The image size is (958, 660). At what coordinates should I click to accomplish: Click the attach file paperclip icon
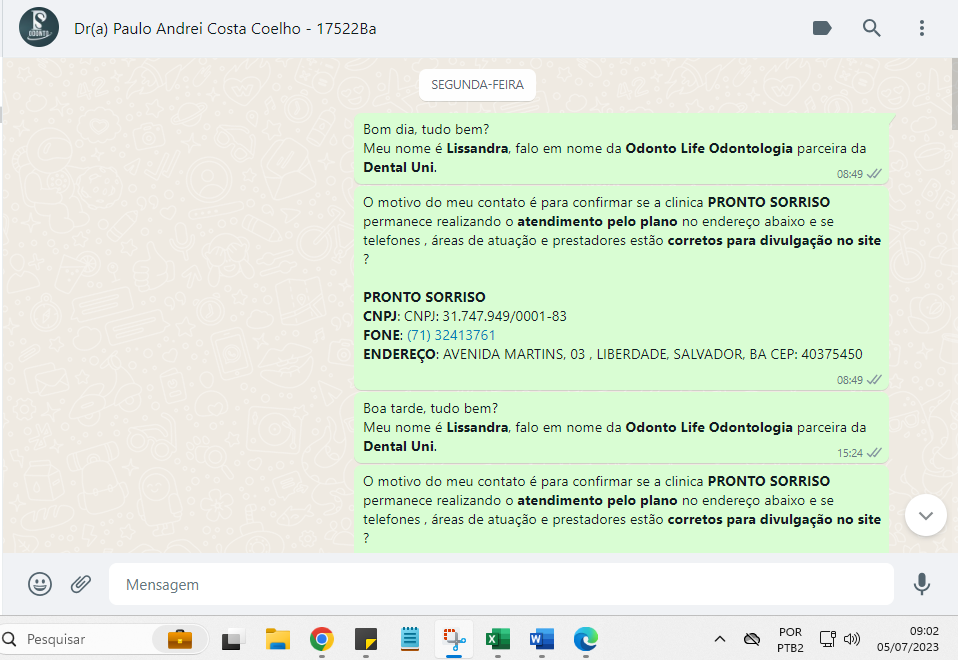81,584
